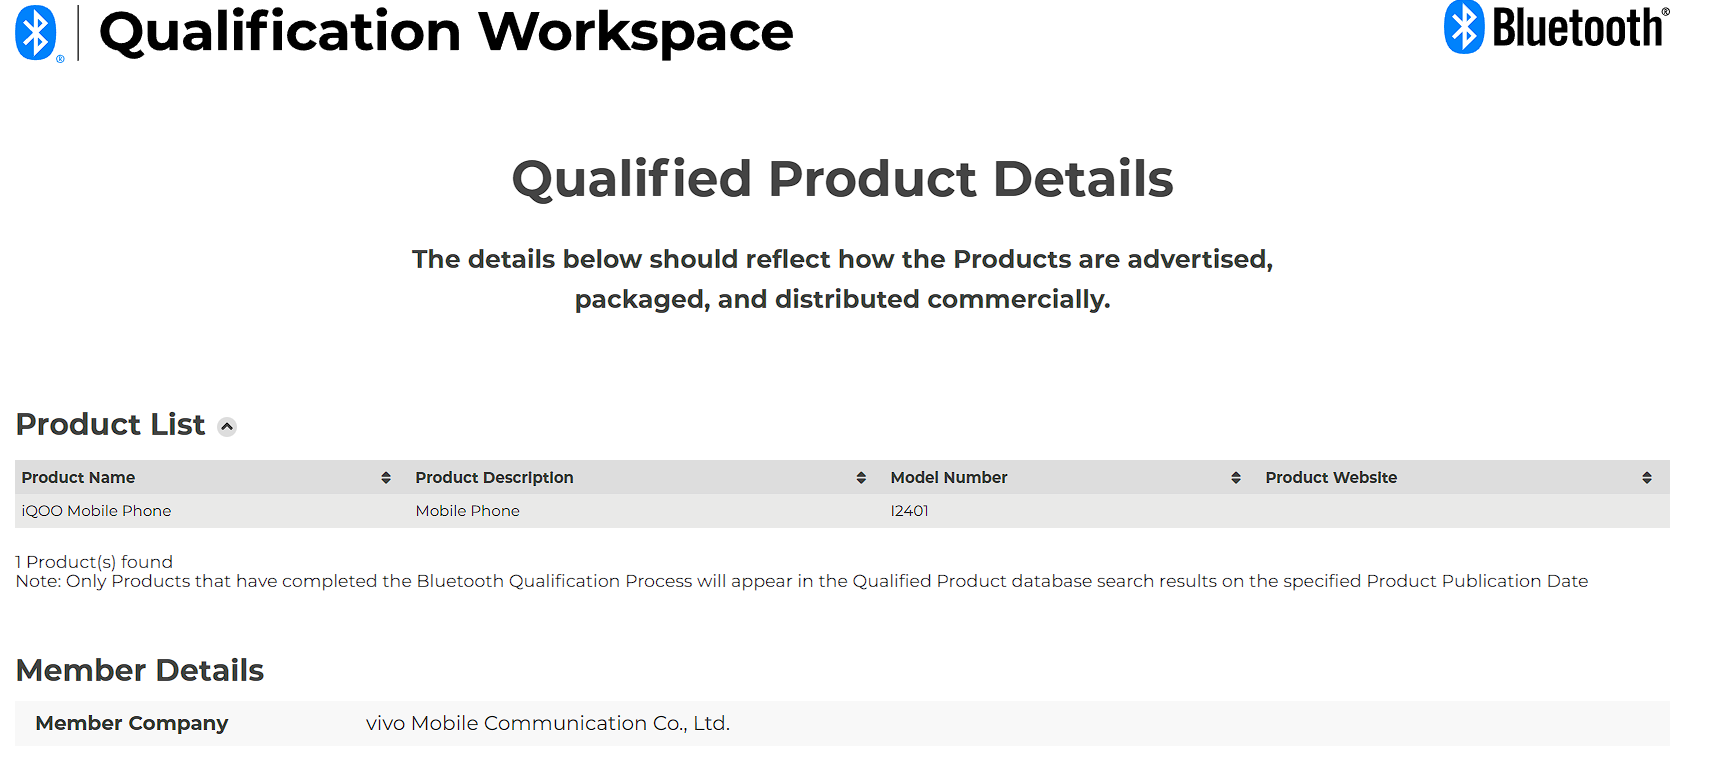
Task: Click the Product Description column header
Action: [494, 478]
